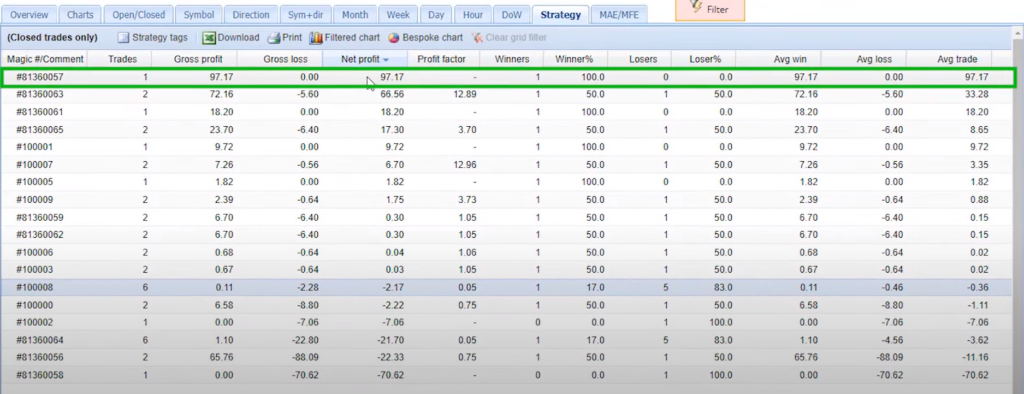
Task: Sort by Avg win column header
Action: tap(790, 59)
